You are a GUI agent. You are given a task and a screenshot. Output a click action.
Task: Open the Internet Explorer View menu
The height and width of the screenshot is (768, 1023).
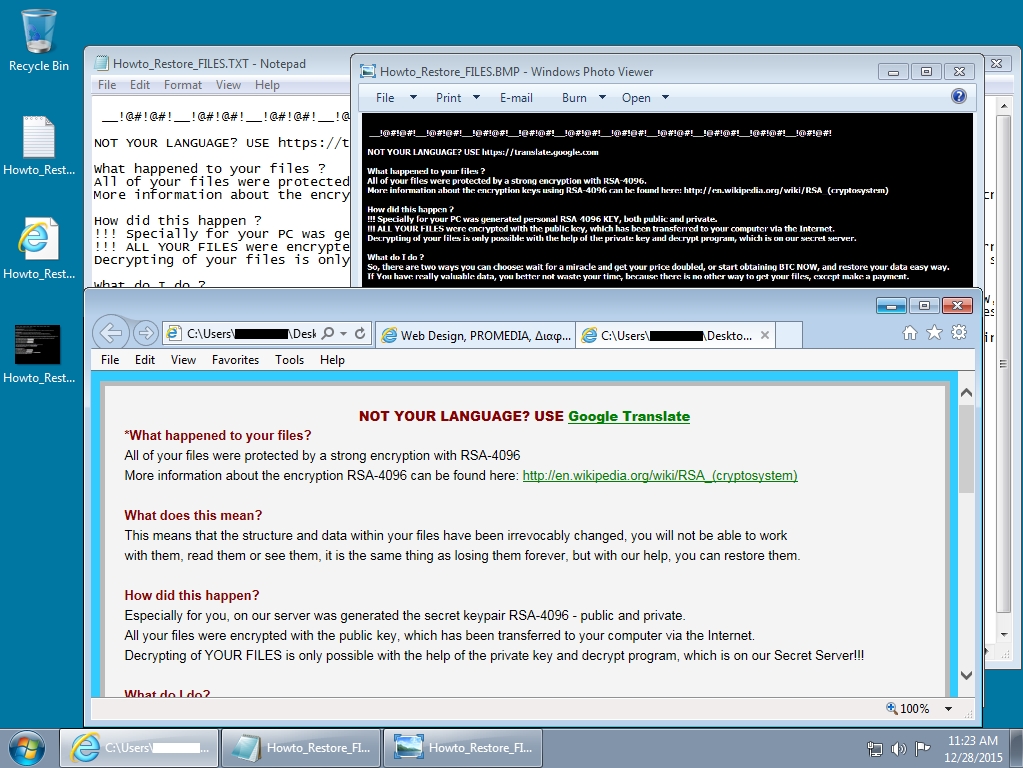183,360
